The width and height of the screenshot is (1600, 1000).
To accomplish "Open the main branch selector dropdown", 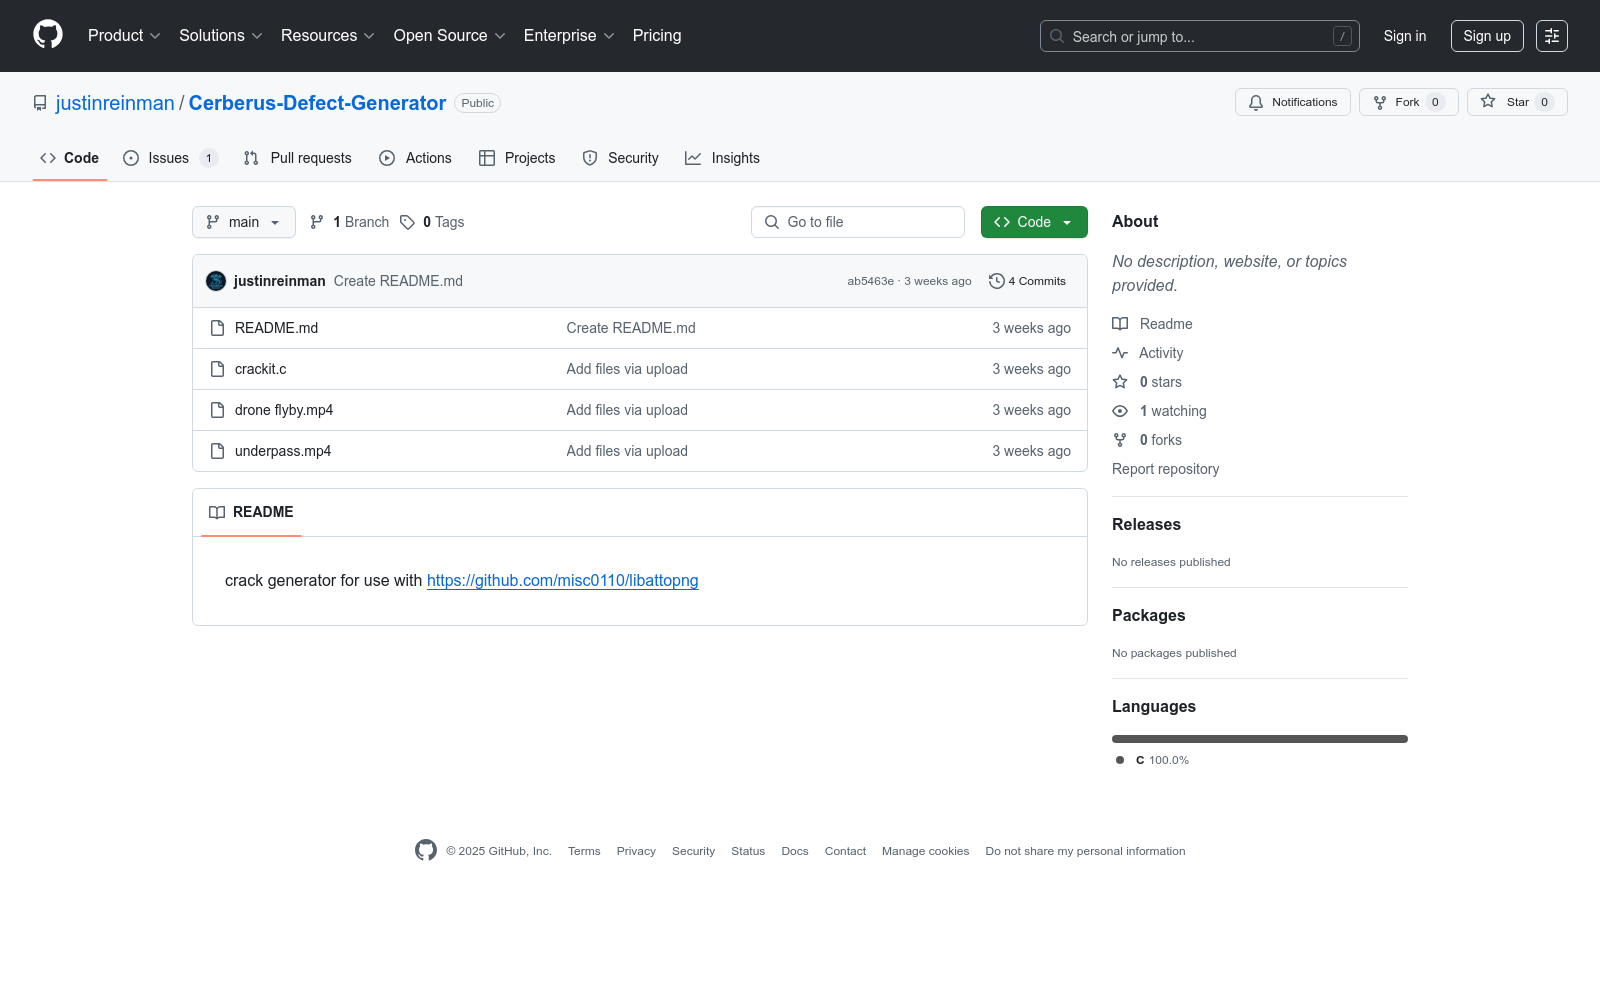I will tap(244, 222).
